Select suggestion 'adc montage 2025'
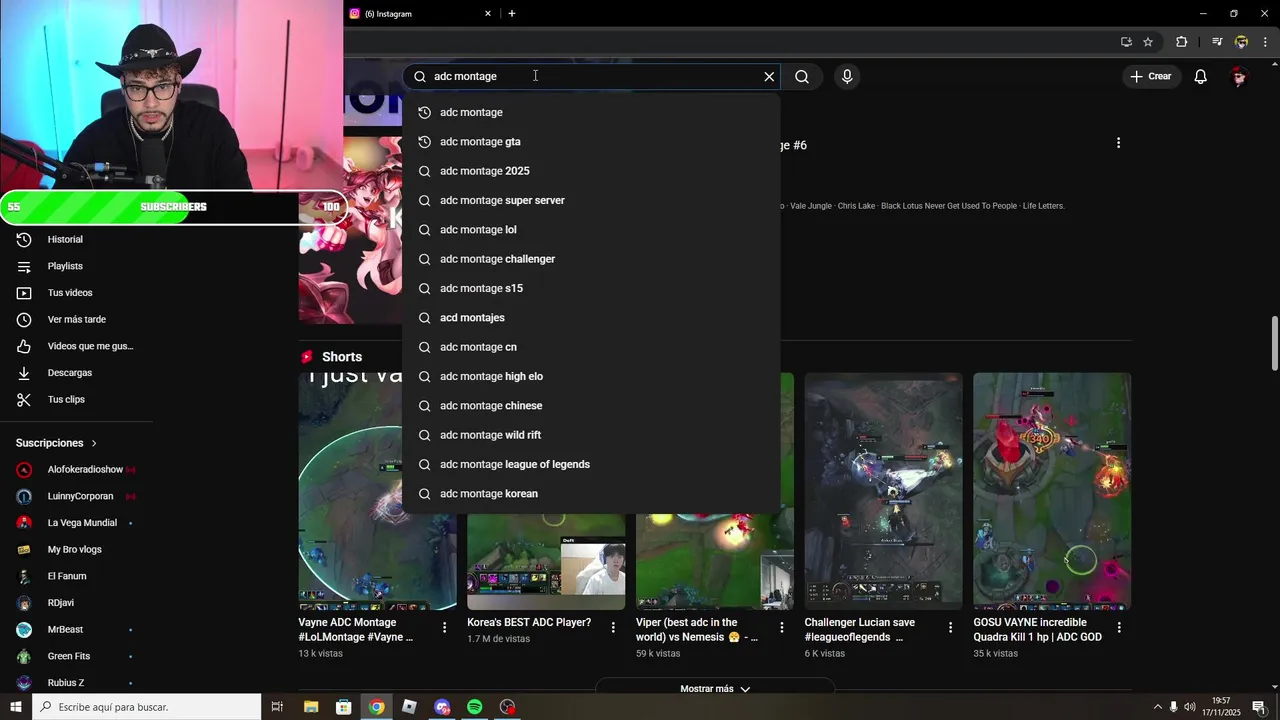This screenshot has width=1280, height=720. [591, 171]
